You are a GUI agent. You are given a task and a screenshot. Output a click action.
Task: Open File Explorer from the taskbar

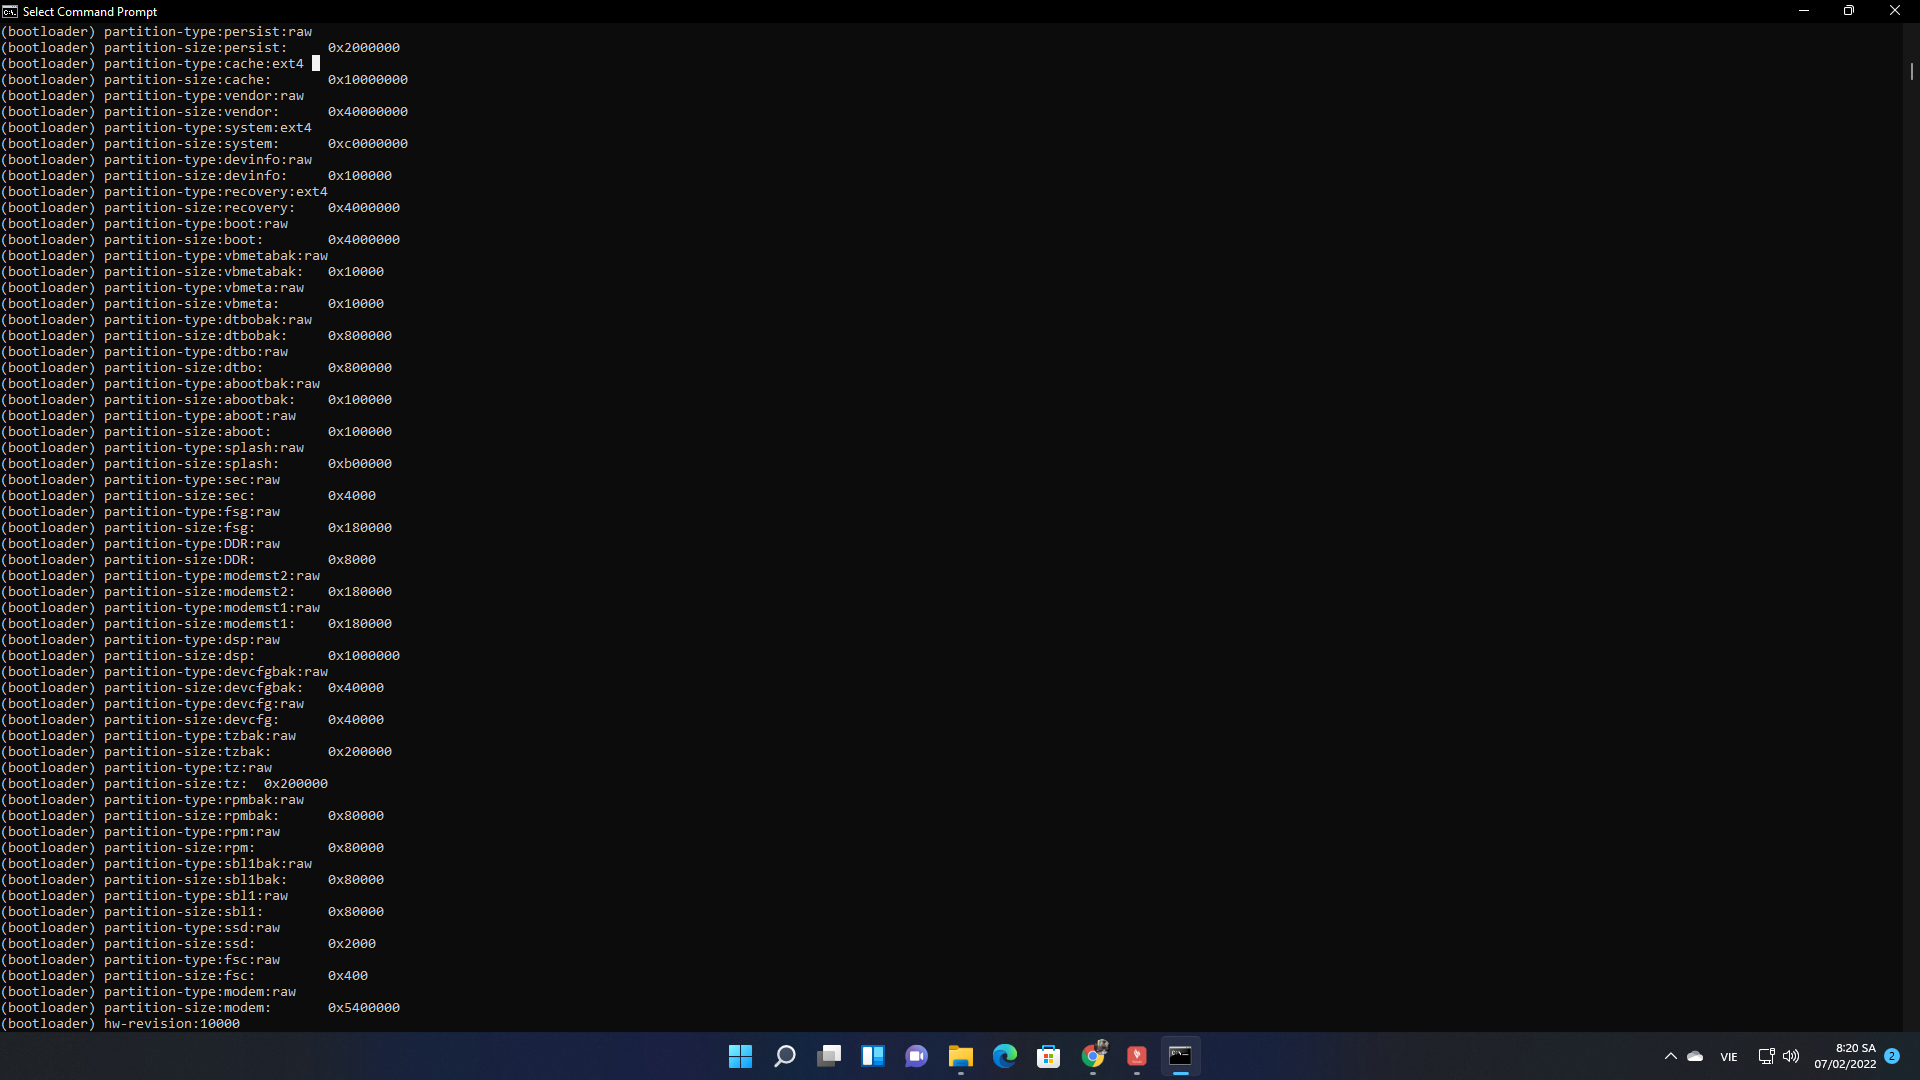tap(961, 1056)
